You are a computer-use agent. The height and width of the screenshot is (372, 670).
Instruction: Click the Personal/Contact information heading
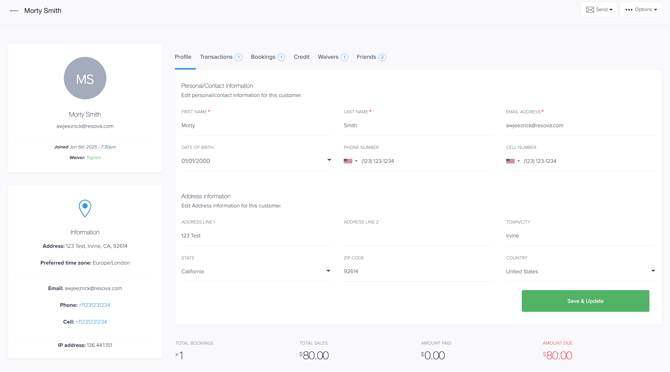217,86
